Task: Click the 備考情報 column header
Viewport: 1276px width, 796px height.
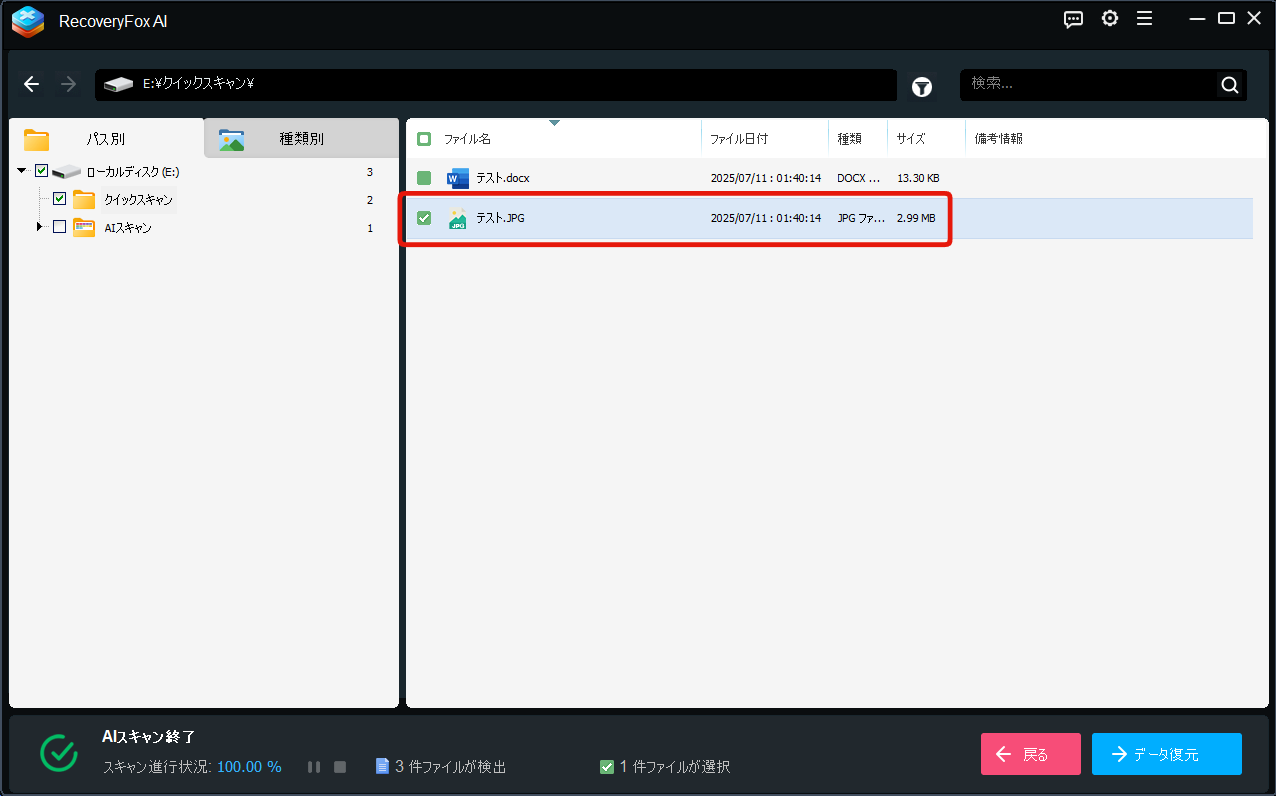Action: 999,139
